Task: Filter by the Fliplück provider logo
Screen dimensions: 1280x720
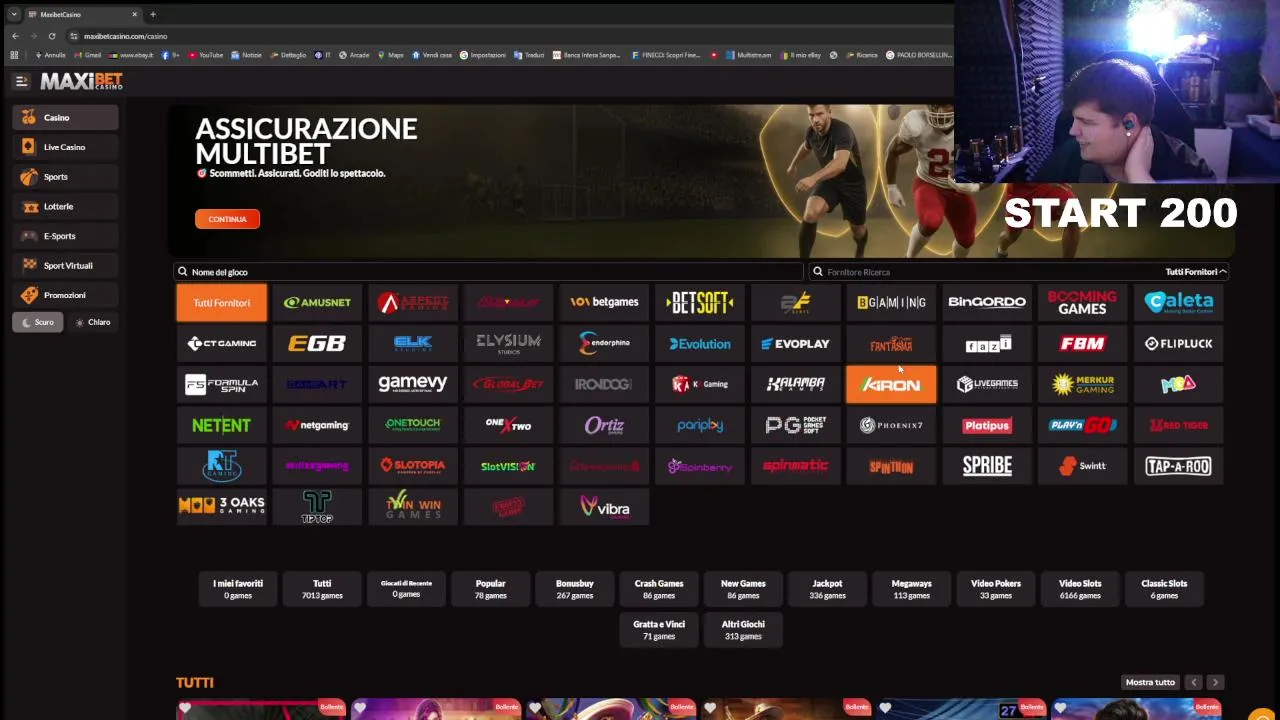Action: pyautogui.click(x=1178, y=344)
